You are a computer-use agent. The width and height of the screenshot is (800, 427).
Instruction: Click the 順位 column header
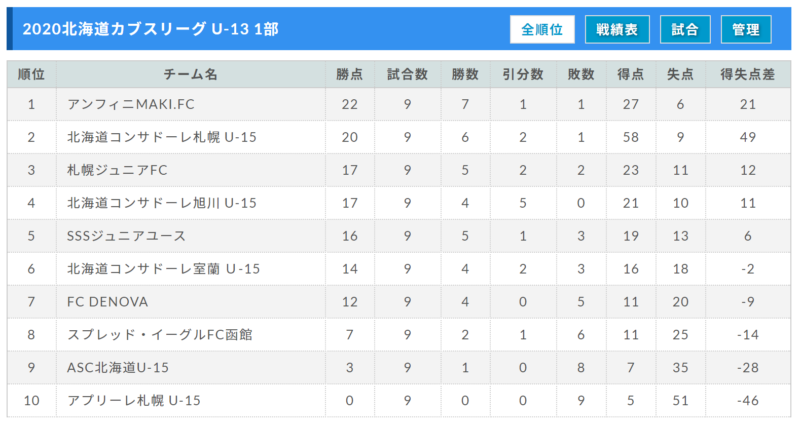[32, 74]
